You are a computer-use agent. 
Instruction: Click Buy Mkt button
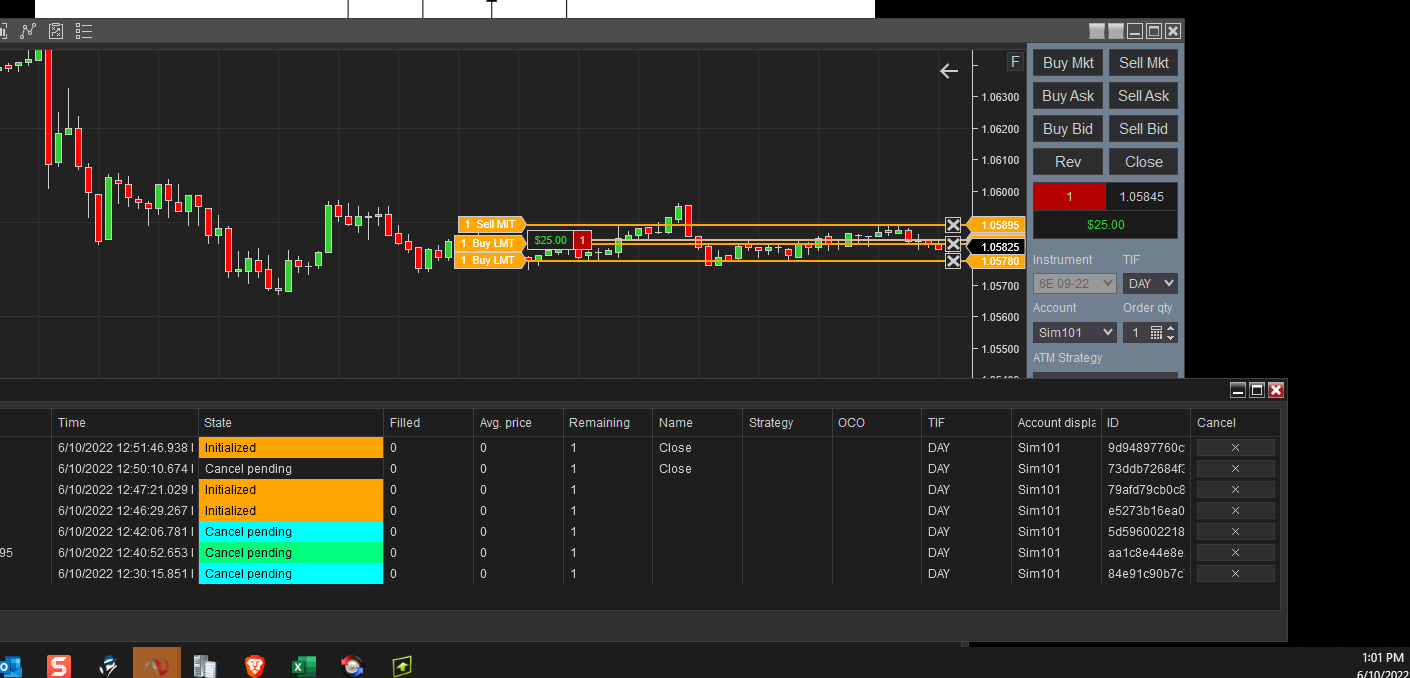(1068, 63)
